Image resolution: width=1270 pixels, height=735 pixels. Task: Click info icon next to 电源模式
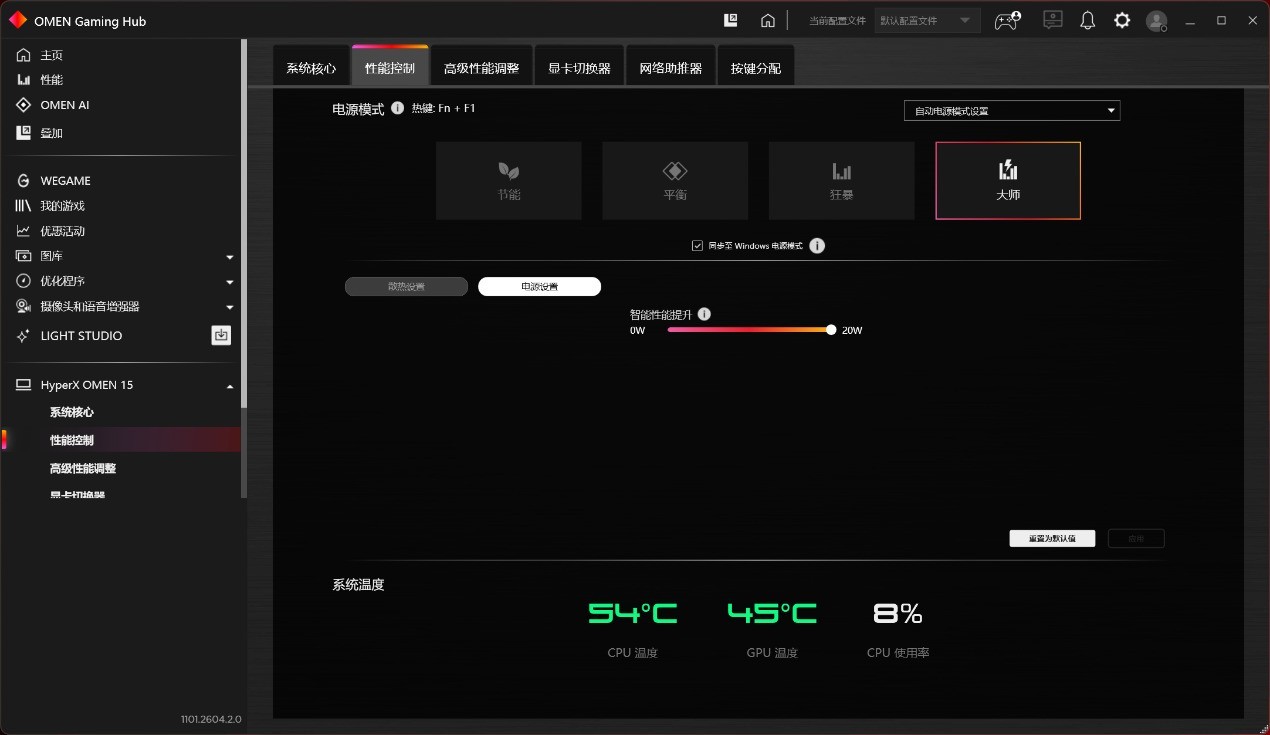pos(397,108)
